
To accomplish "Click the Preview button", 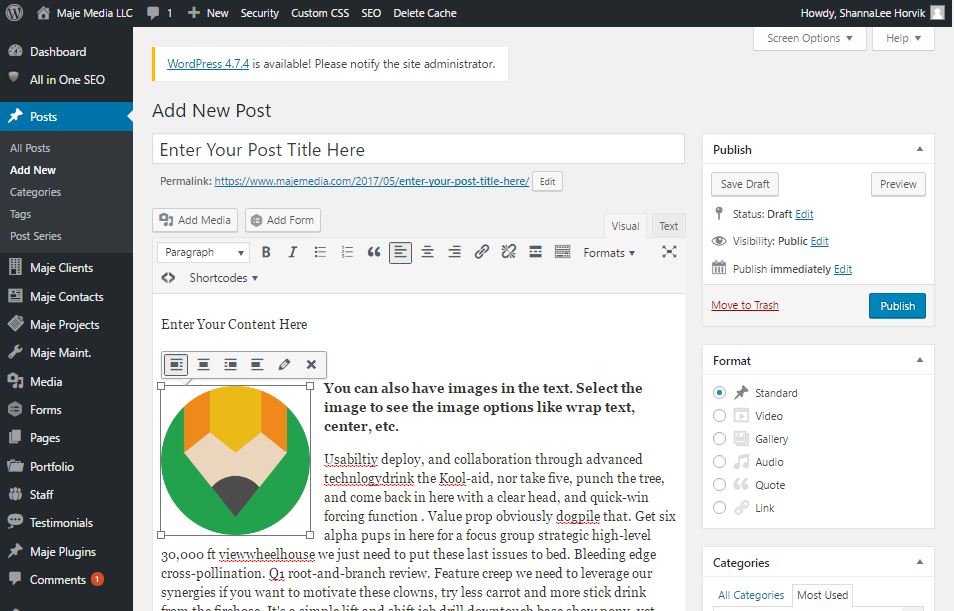I will (898, 184).
